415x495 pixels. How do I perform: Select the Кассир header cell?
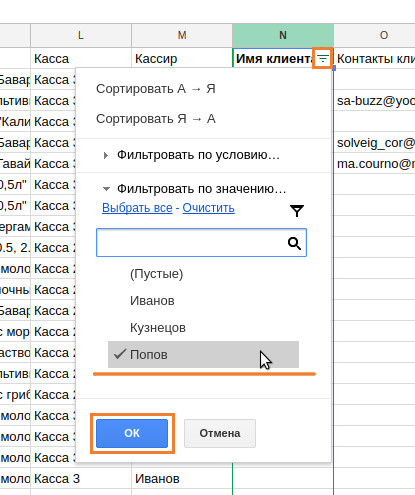point(182,59)
